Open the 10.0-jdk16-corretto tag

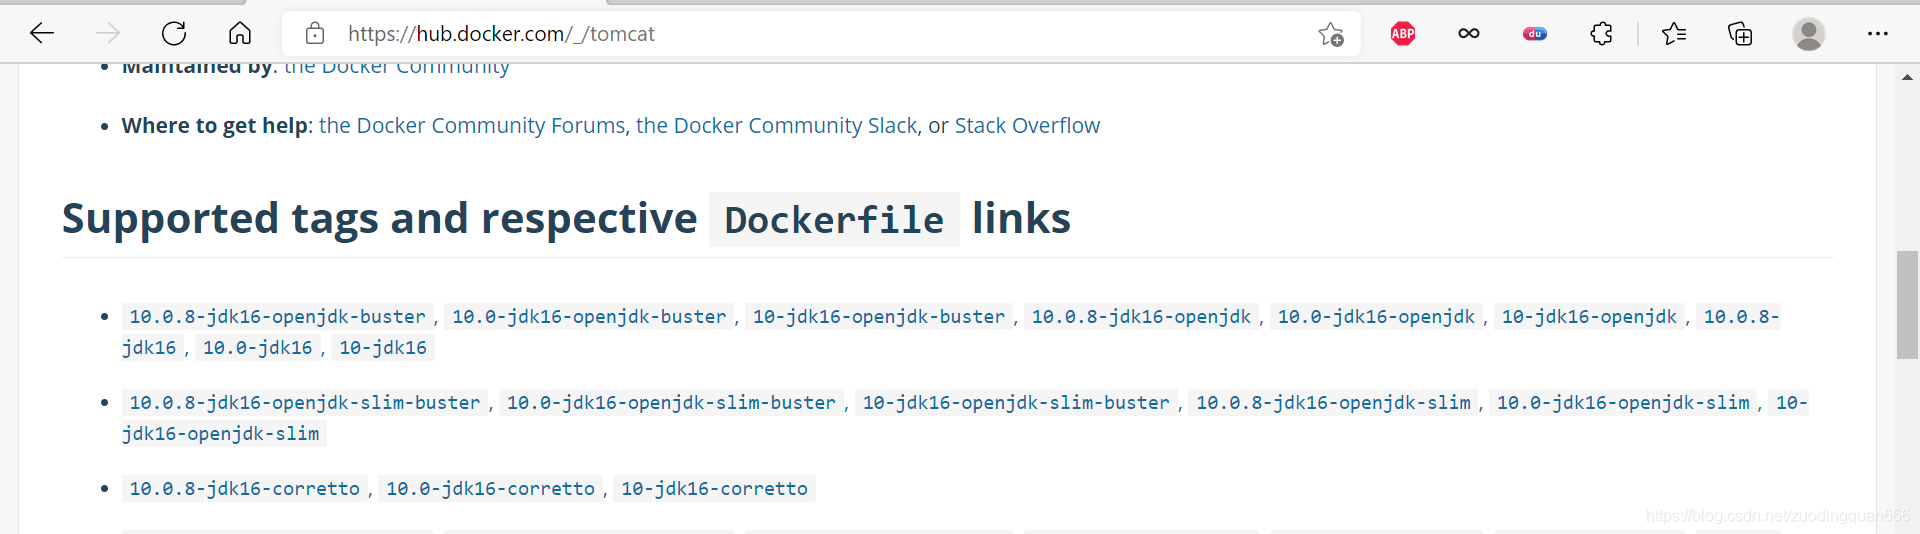click(x=490, y=489)
